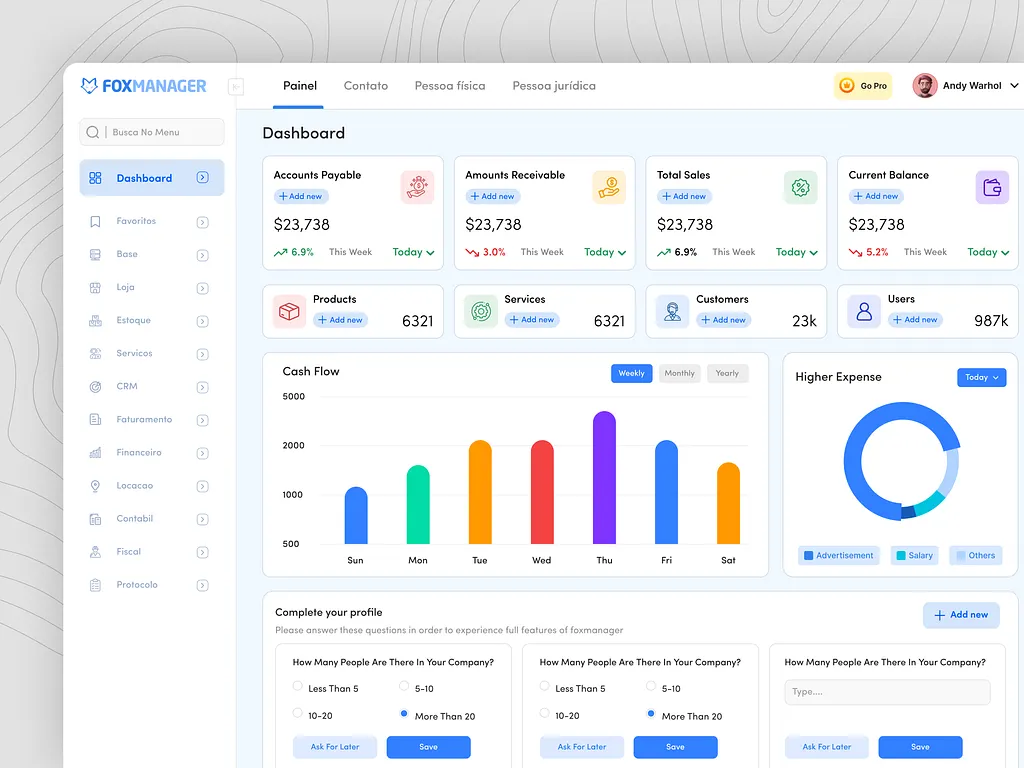
Task: Click the Go Pro button
Action: [x=863, y=86]
